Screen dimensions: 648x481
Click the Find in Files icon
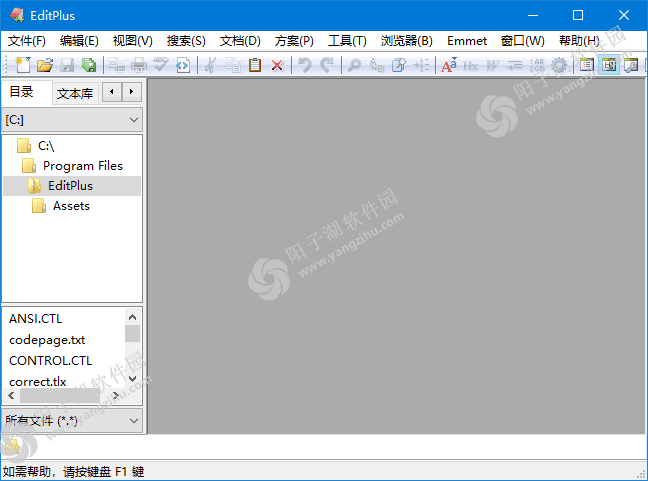[399, 65]
